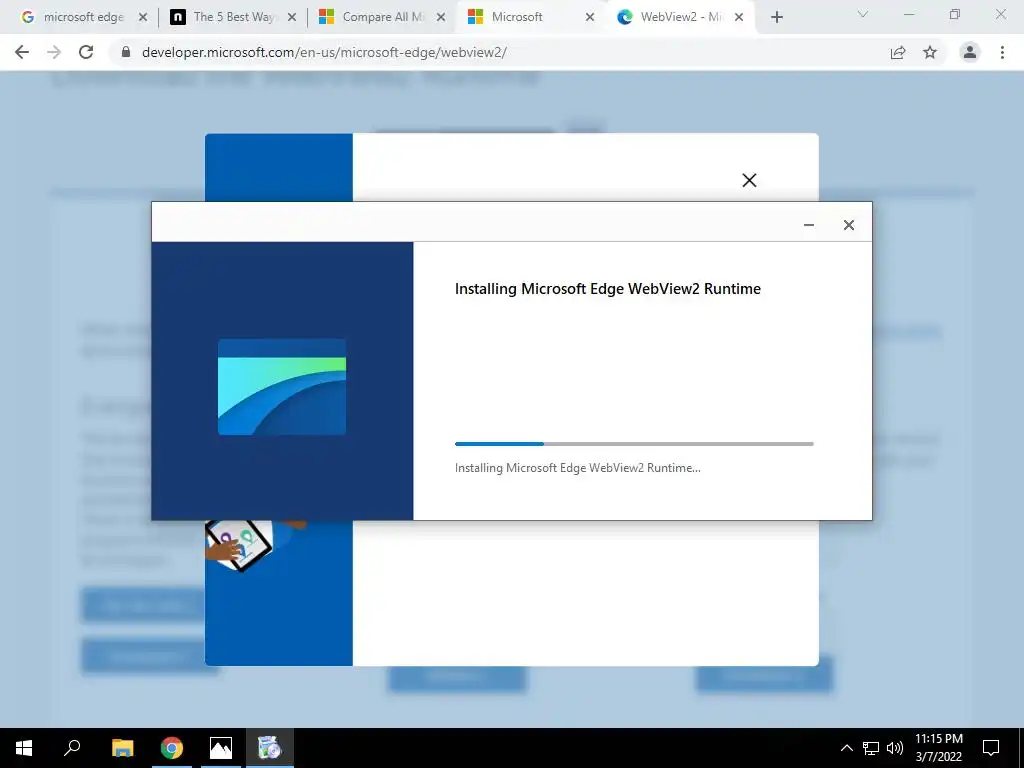Restore down the Chrome window
Image resolution: width=1024 pixels, height=768 pixels.
[955, 14]
